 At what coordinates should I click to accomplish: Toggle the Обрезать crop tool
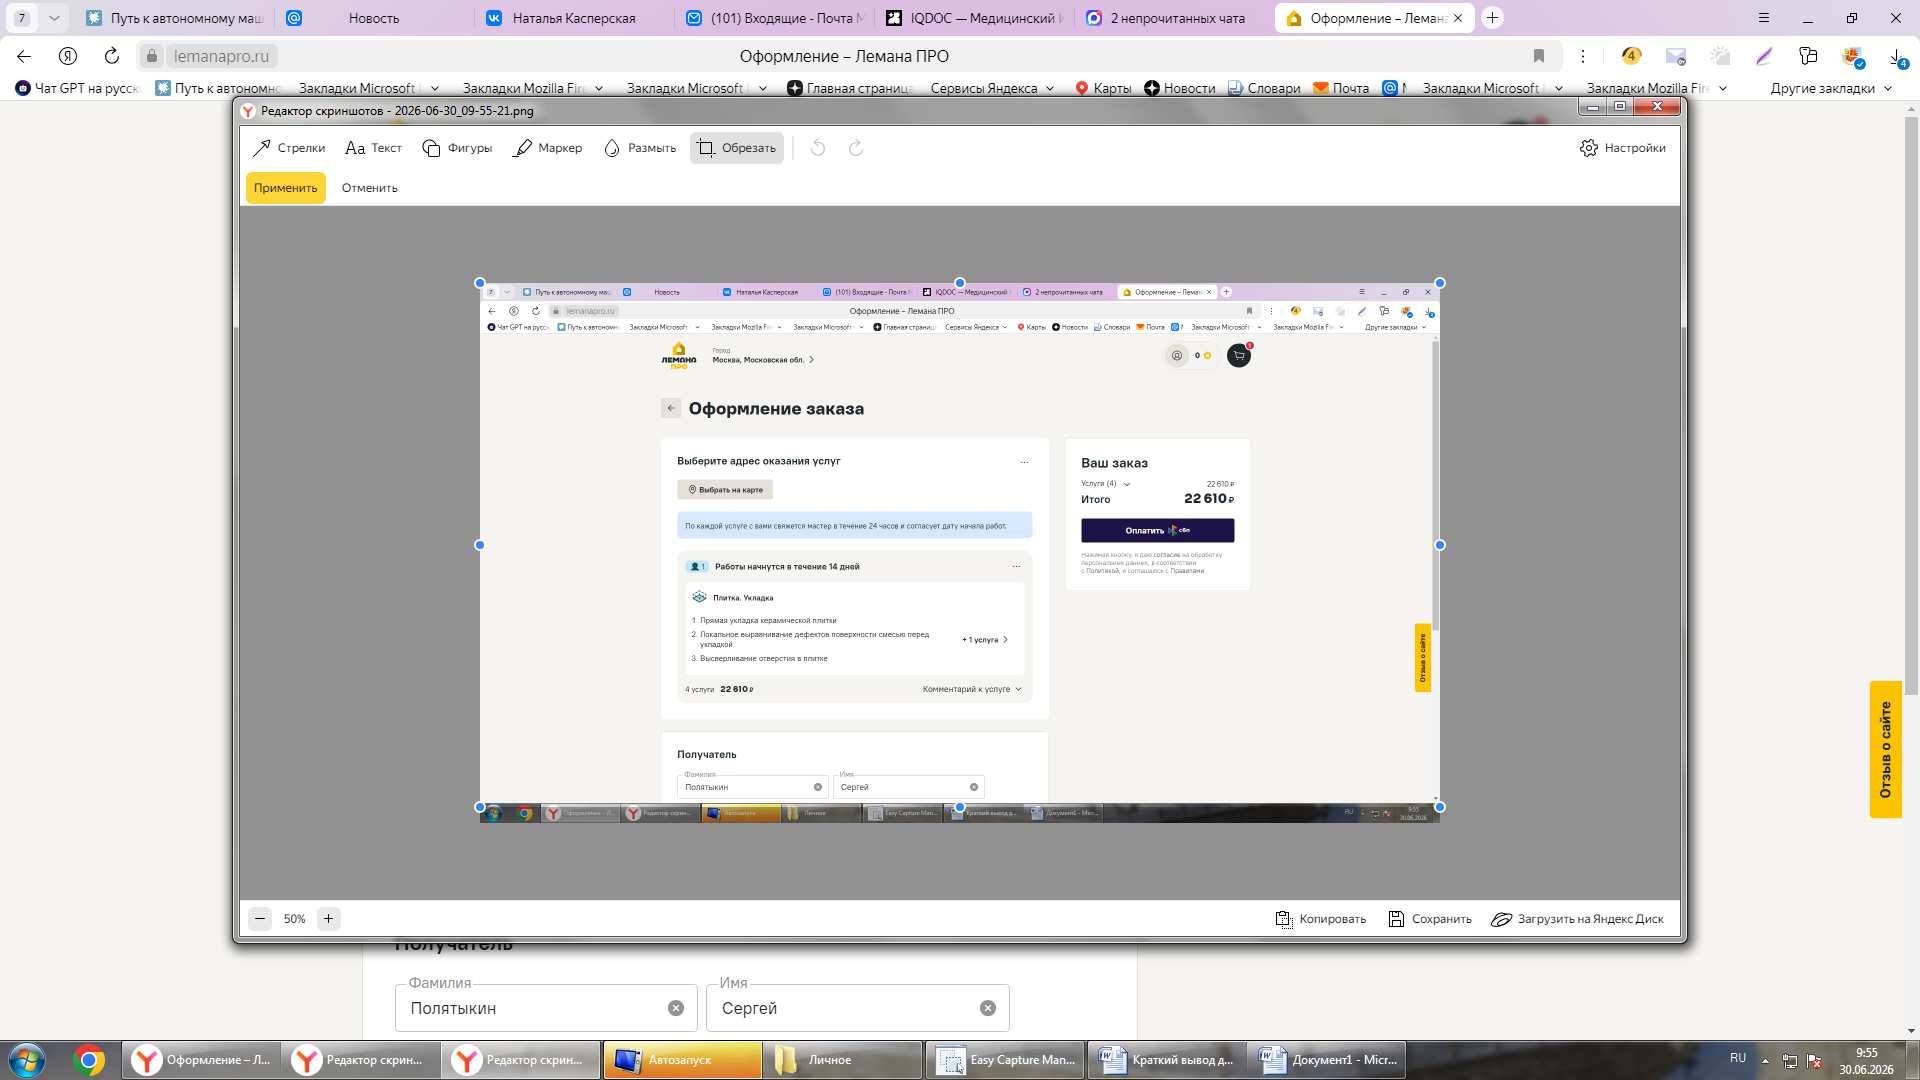(736, 148)
